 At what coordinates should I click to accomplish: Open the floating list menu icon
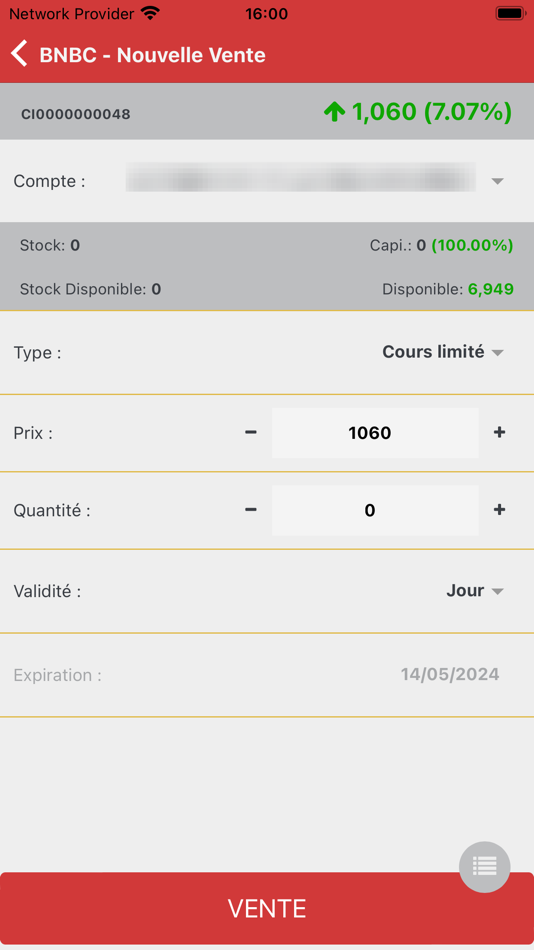(x=484, y=866)
